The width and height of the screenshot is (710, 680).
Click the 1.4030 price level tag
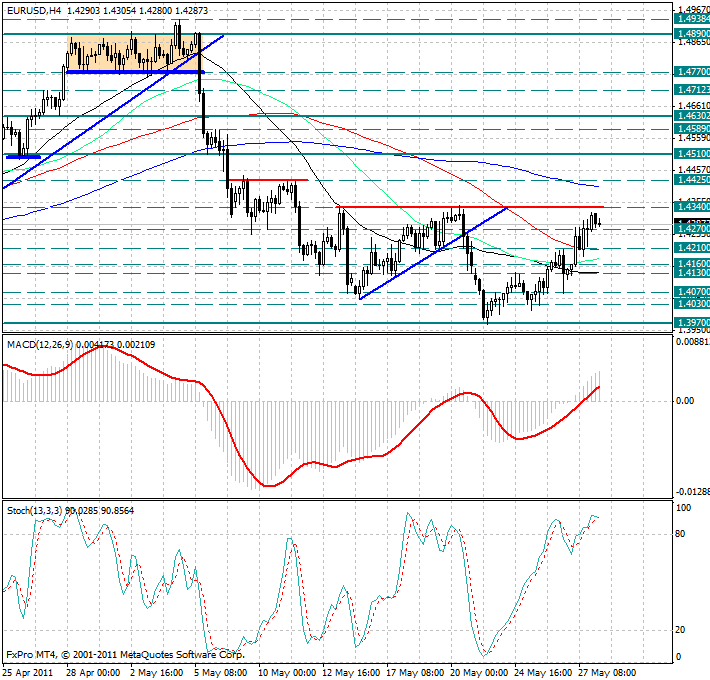[692, 304]
